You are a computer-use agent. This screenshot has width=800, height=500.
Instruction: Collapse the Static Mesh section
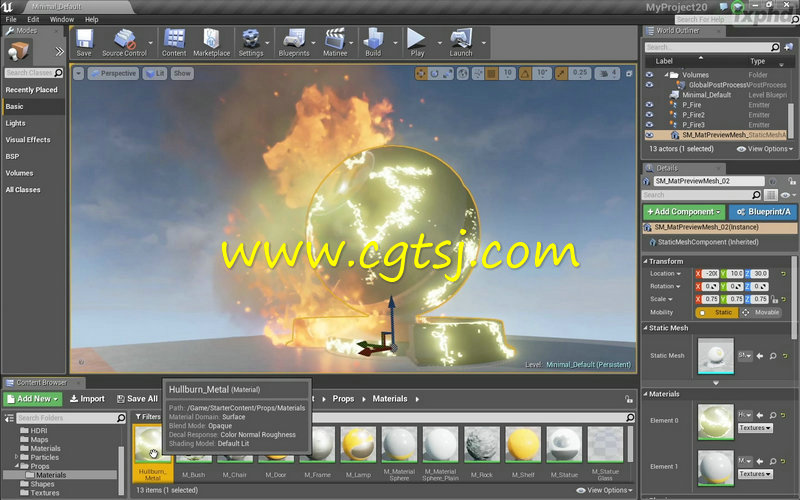[x=646, y=328]
